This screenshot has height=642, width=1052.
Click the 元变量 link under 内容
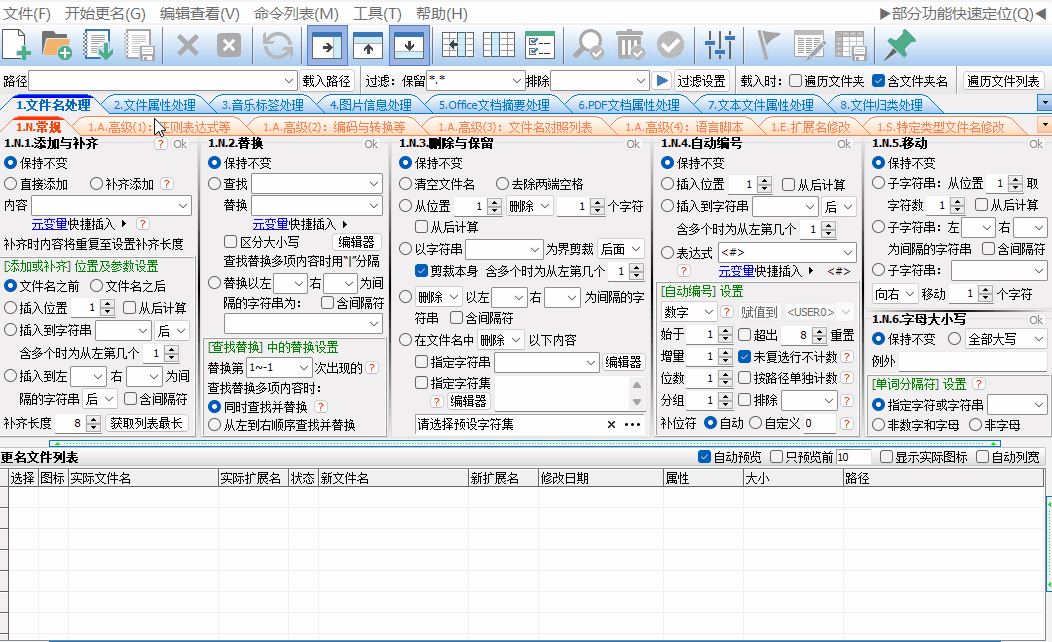point(50,224)
